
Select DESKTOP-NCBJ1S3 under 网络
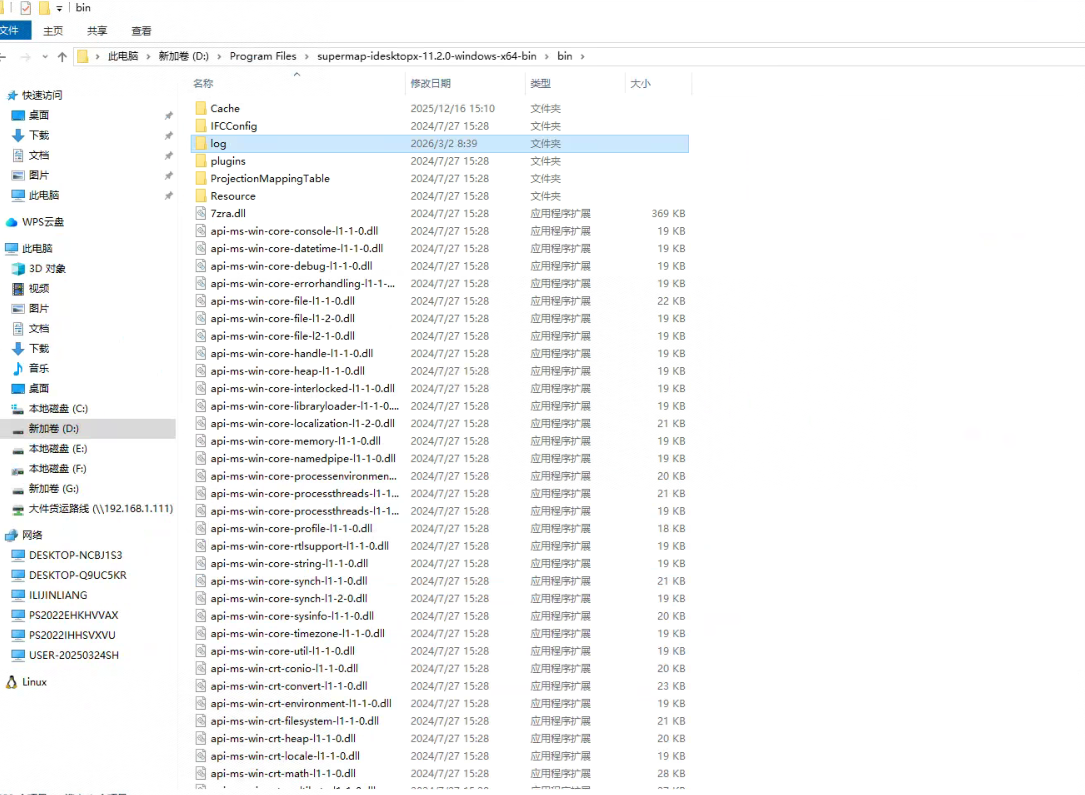(x=75, y=555)
